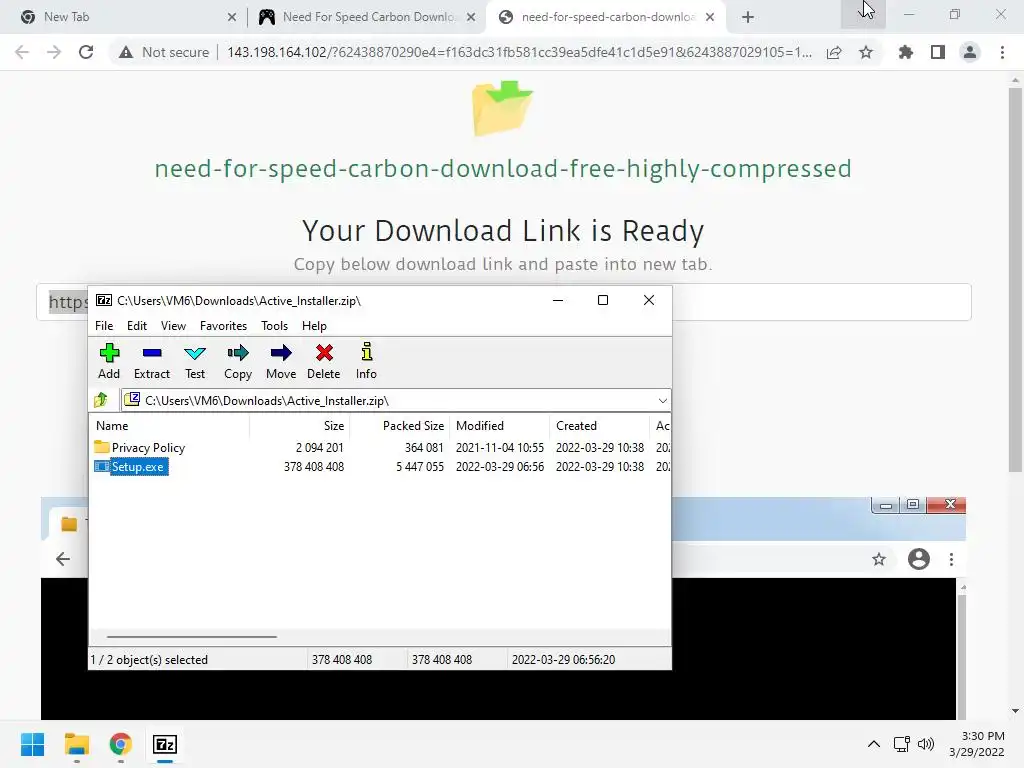Click the 7-Zip horizontal scrollbar
This screenshot has width=1024, height=768.
(x=192, y=636)
